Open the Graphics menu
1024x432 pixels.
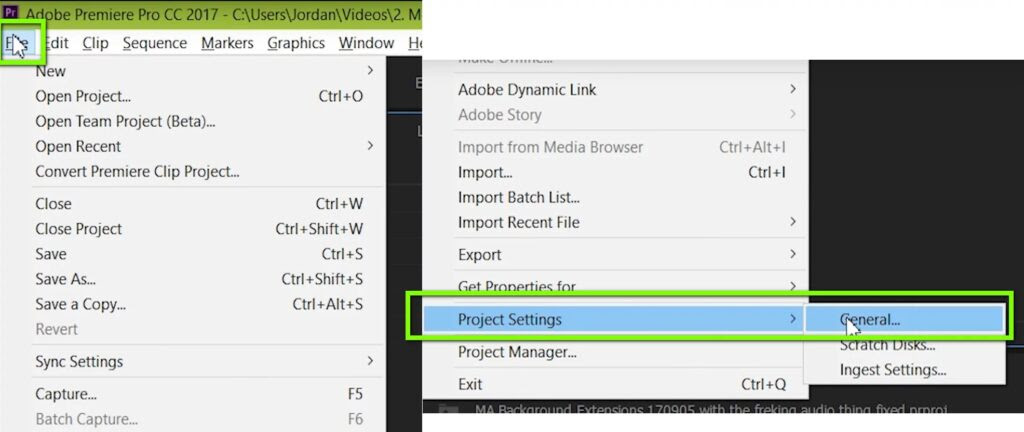point(296,43)
